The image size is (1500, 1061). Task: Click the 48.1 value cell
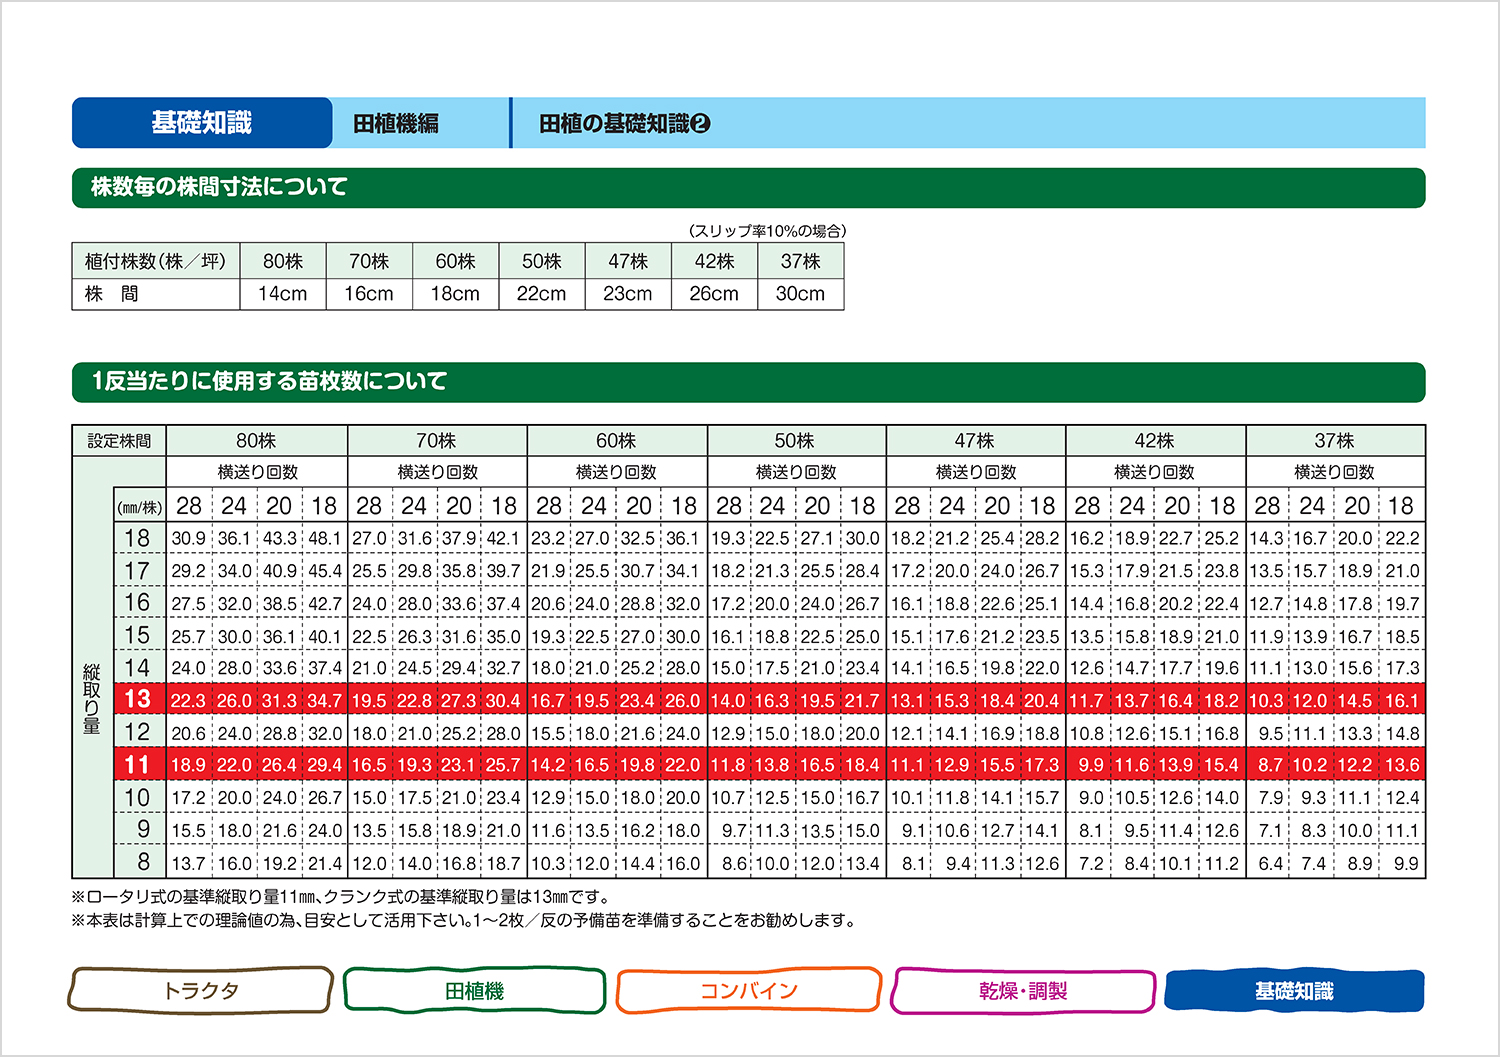coord(324,538)
